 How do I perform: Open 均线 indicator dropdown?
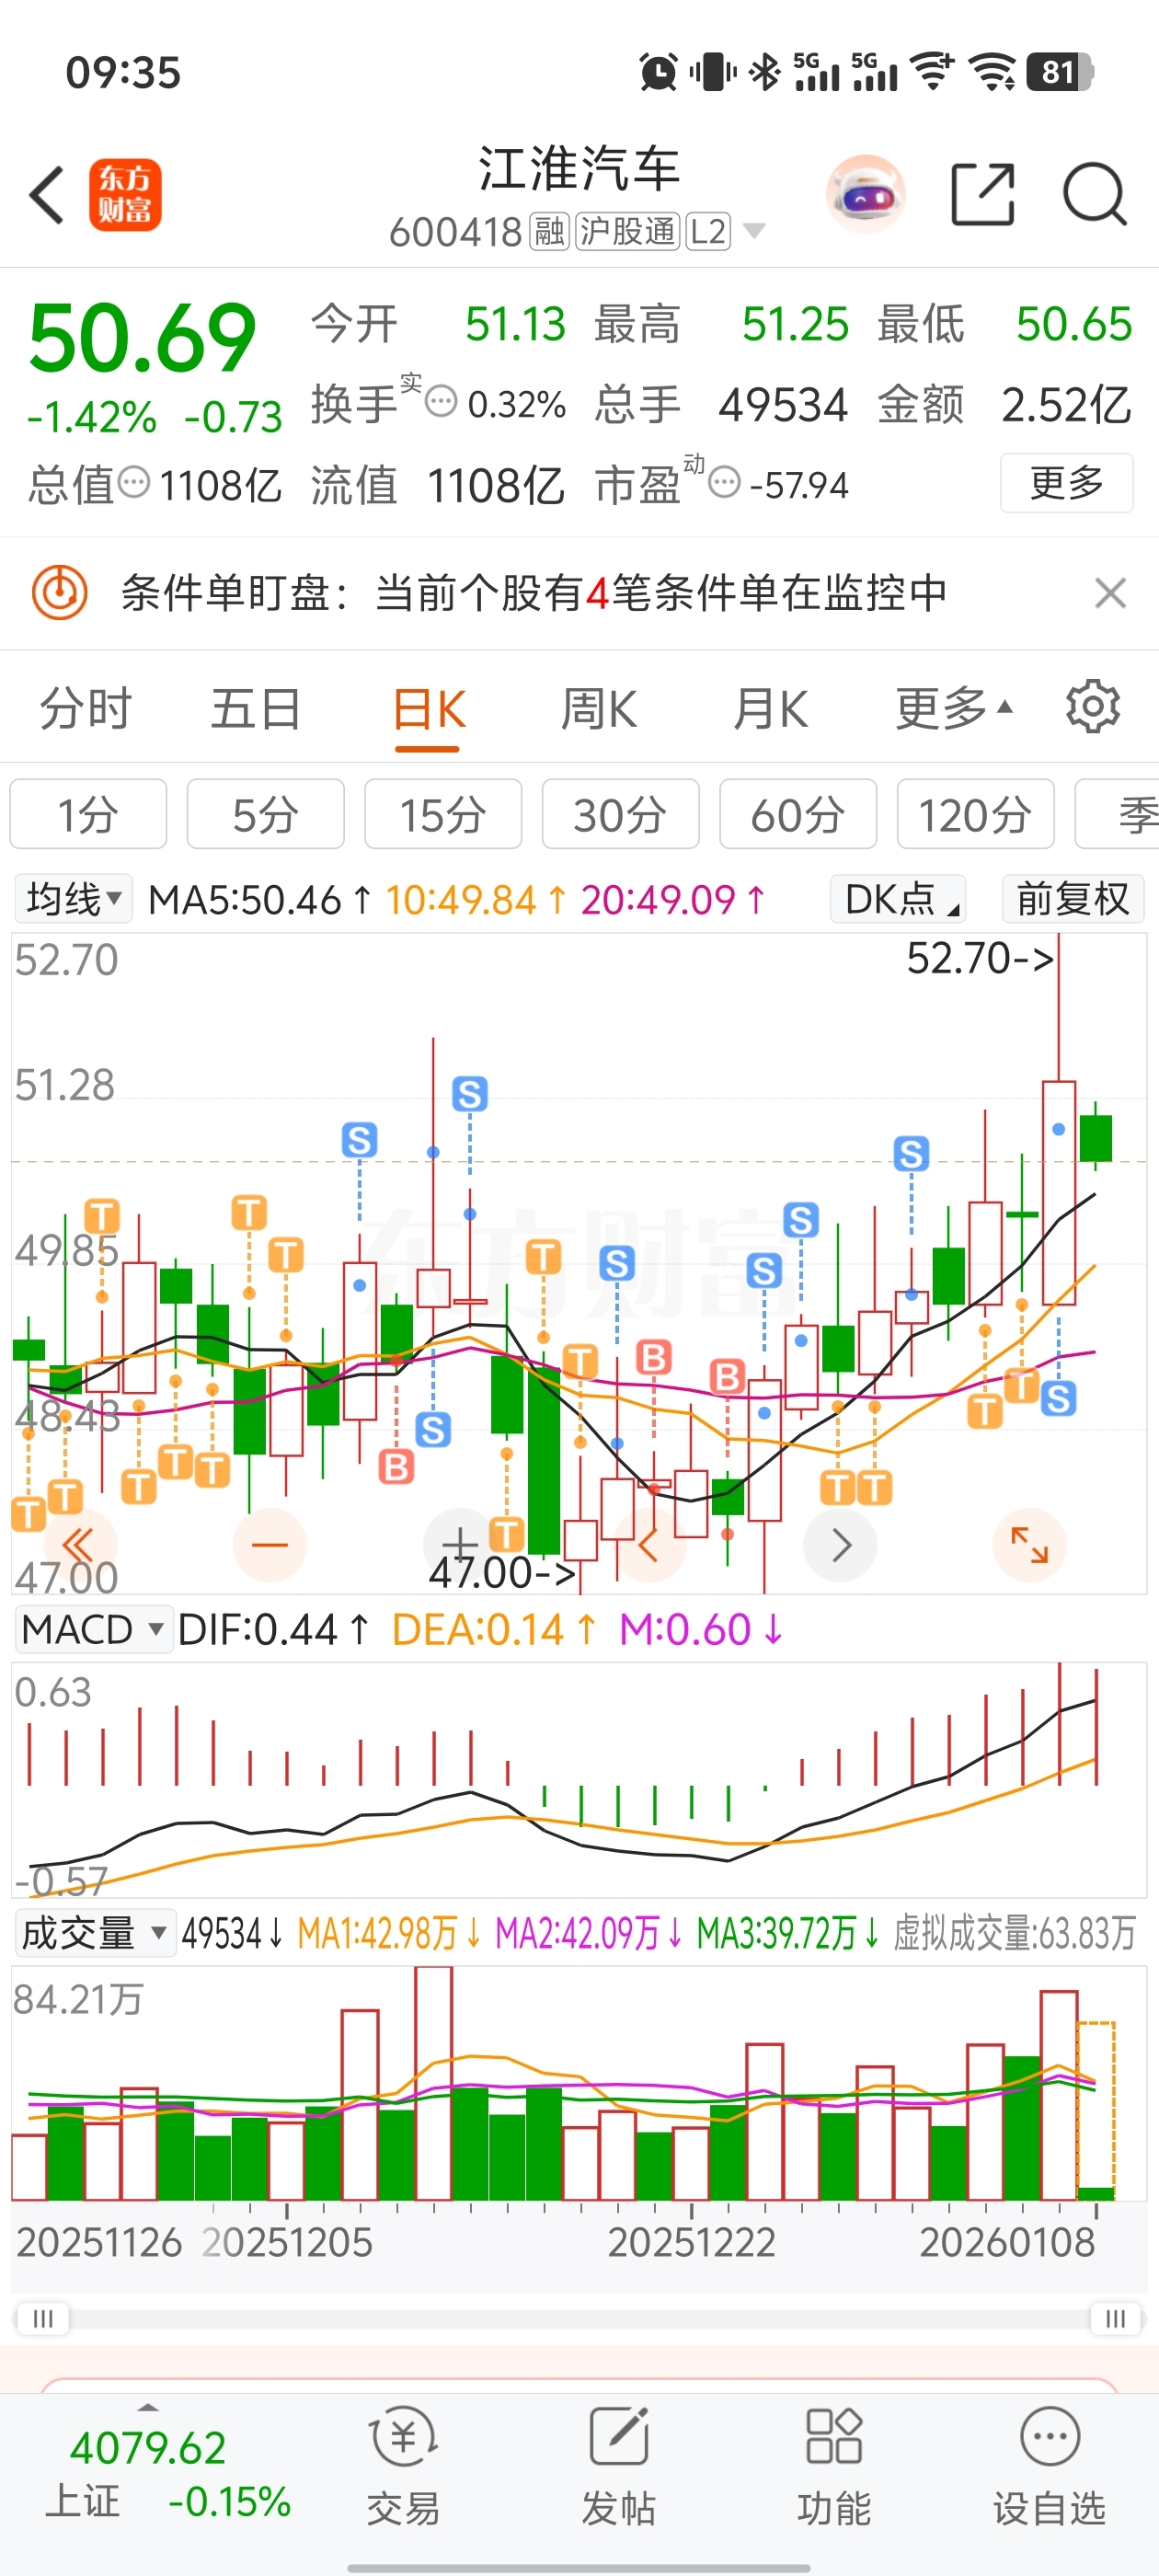(73, 899)
